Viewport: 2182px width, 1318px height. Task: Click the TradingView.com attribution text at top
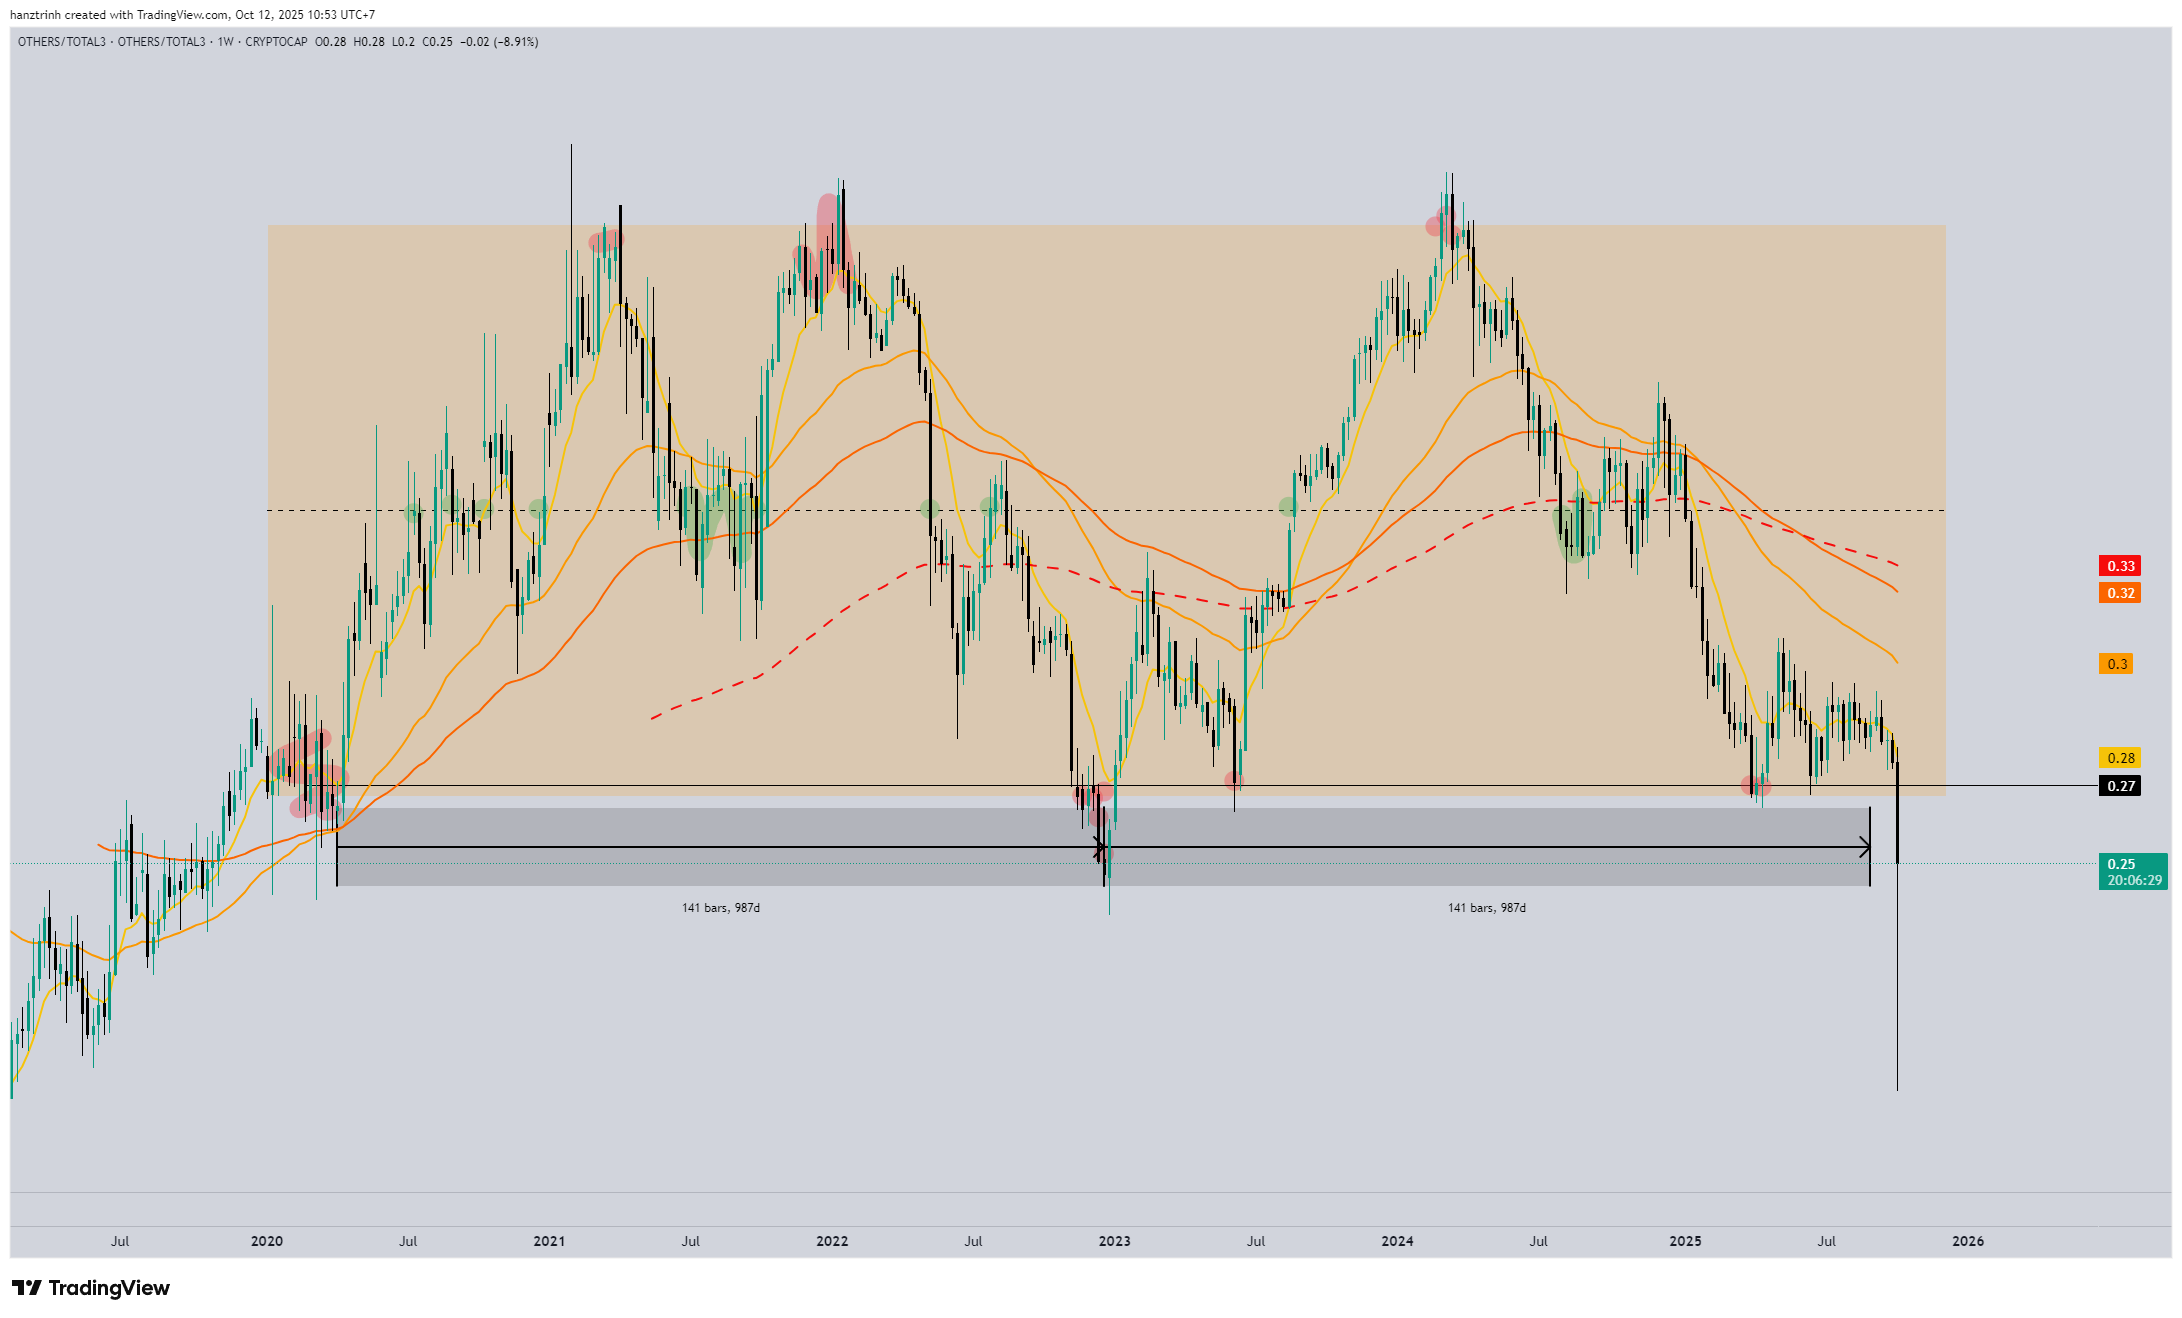point(181,15)
